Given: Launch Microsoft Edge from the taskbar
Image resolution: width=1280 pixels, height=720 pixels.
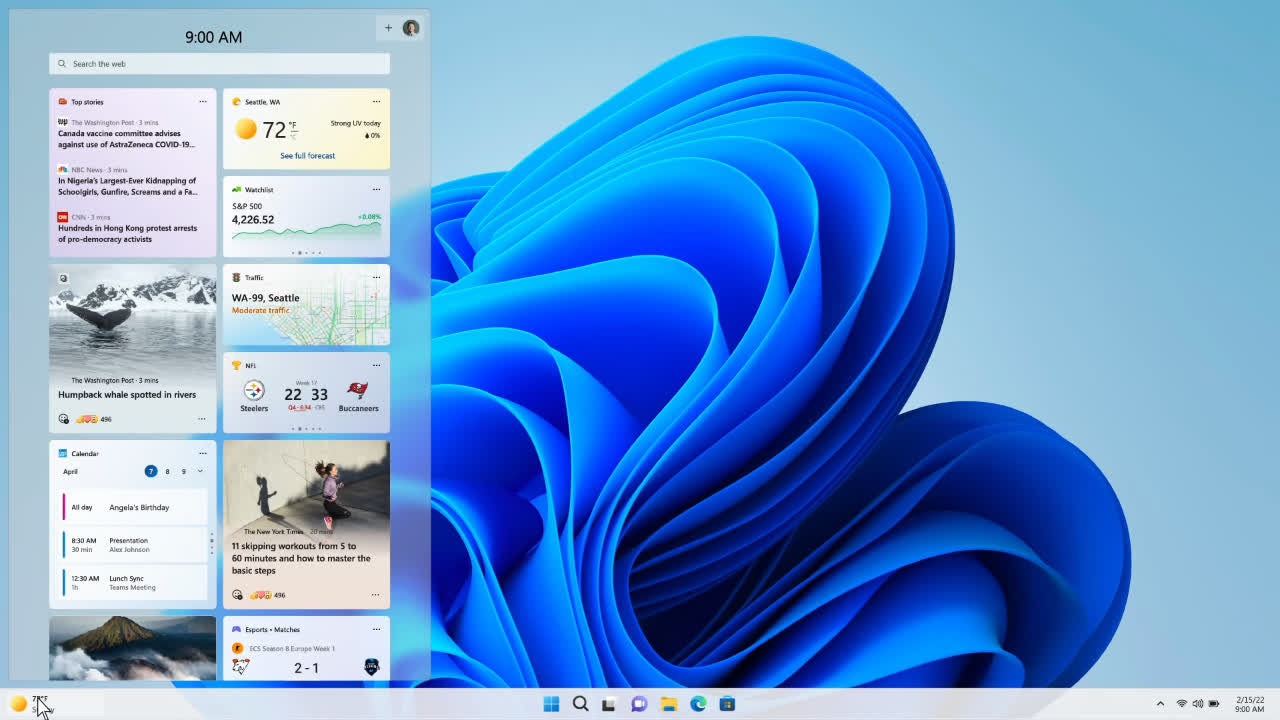Looking at the screenshot, I should click(698, 704).
